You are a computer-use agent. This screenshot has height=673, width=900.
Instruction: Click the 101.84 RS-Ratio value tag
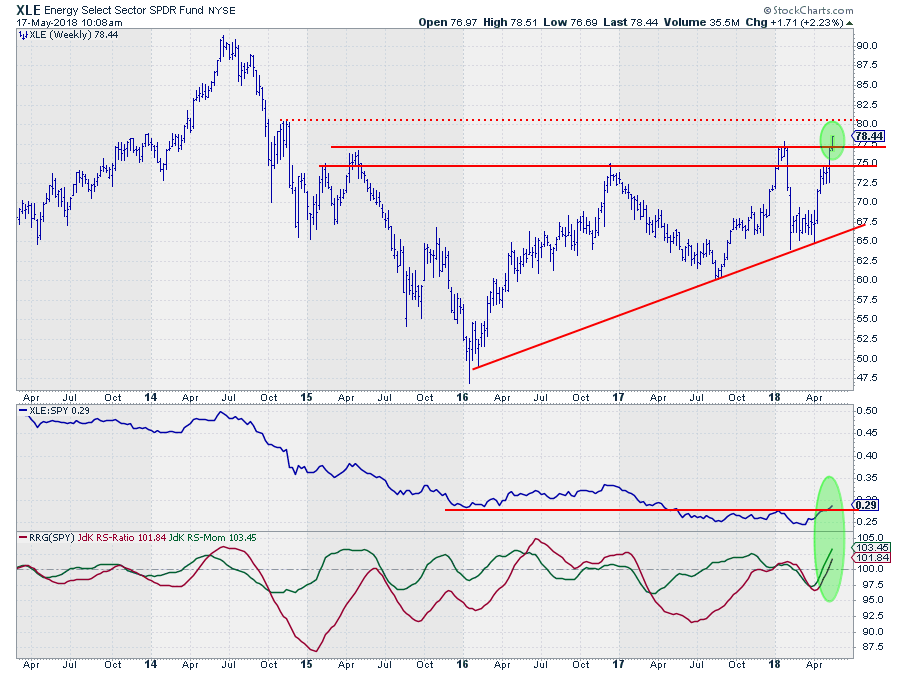click(872, 558)
